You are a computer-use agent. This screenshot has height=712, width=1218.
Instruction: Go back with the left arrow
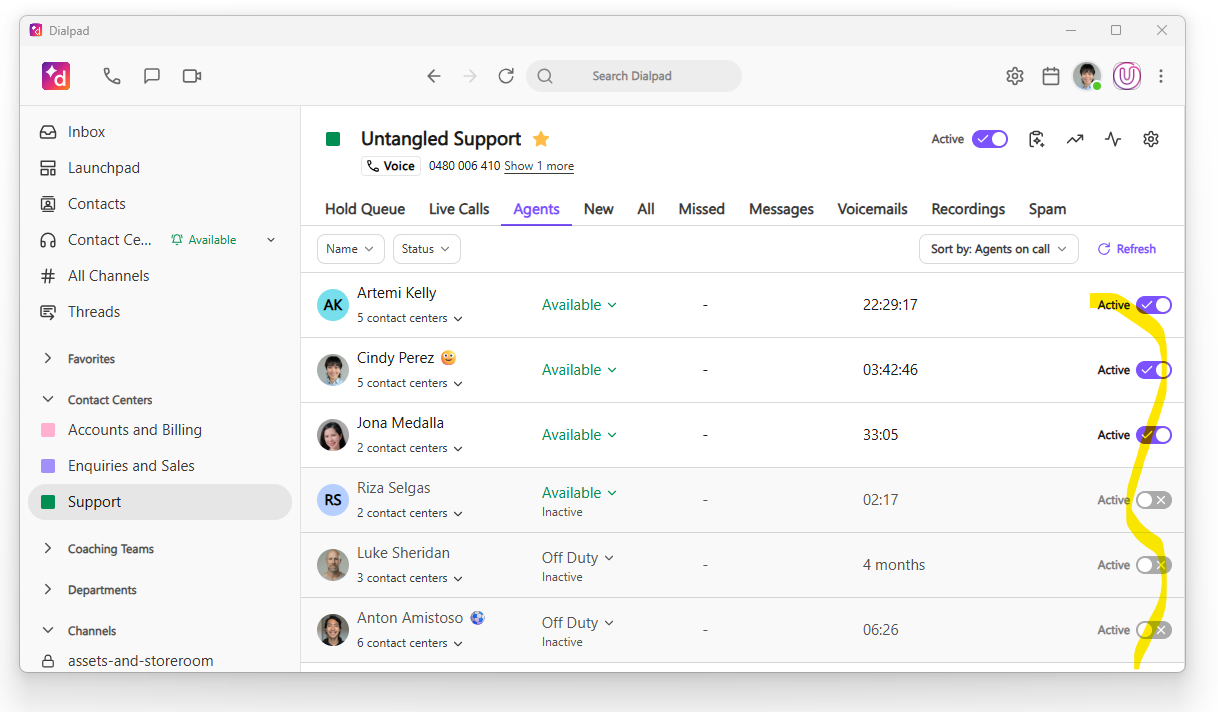click(433, 76)
